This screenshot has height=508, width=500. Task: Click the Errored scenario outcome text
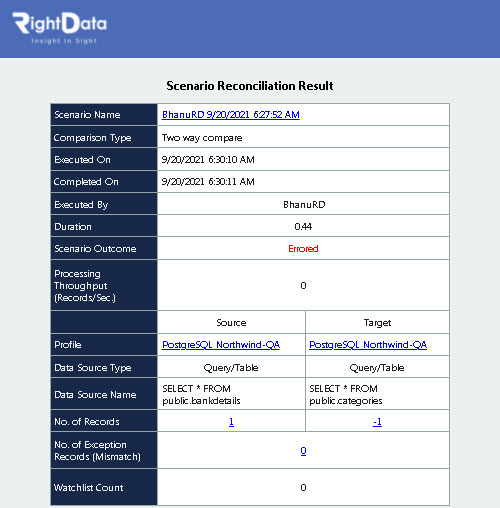(x=303, y=249)
